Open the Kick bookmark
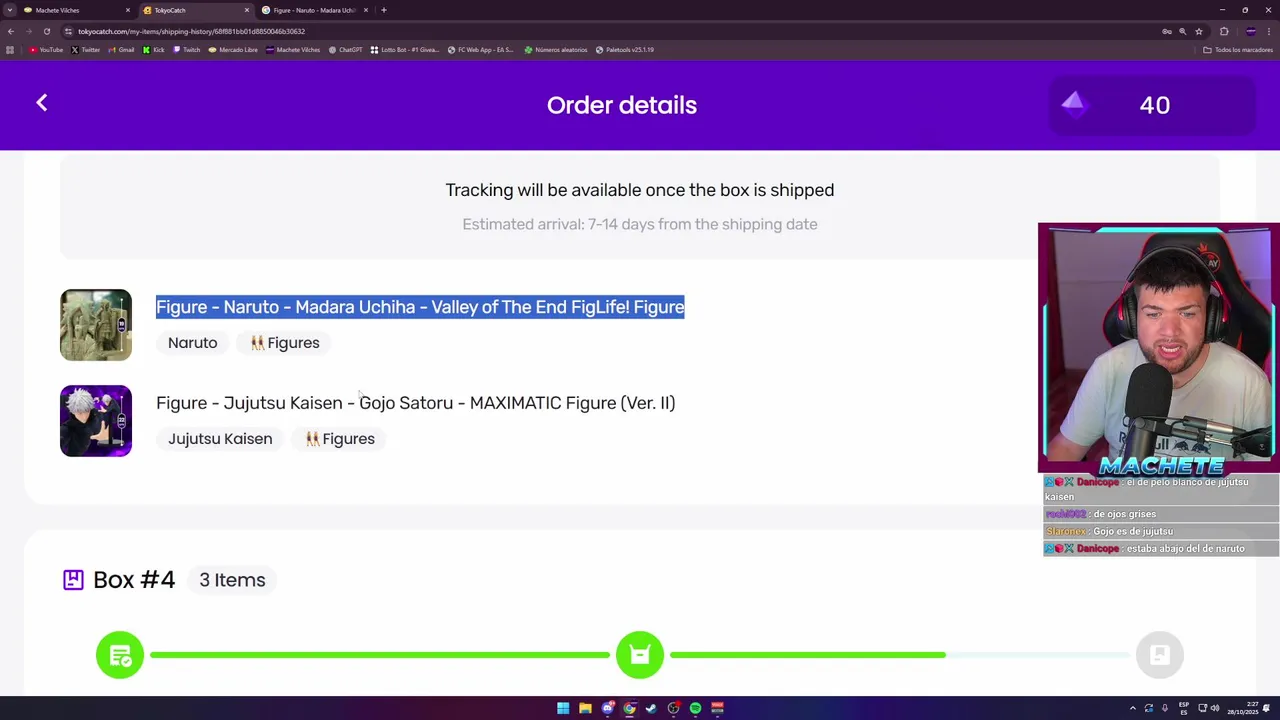 [x=154, y=50]
